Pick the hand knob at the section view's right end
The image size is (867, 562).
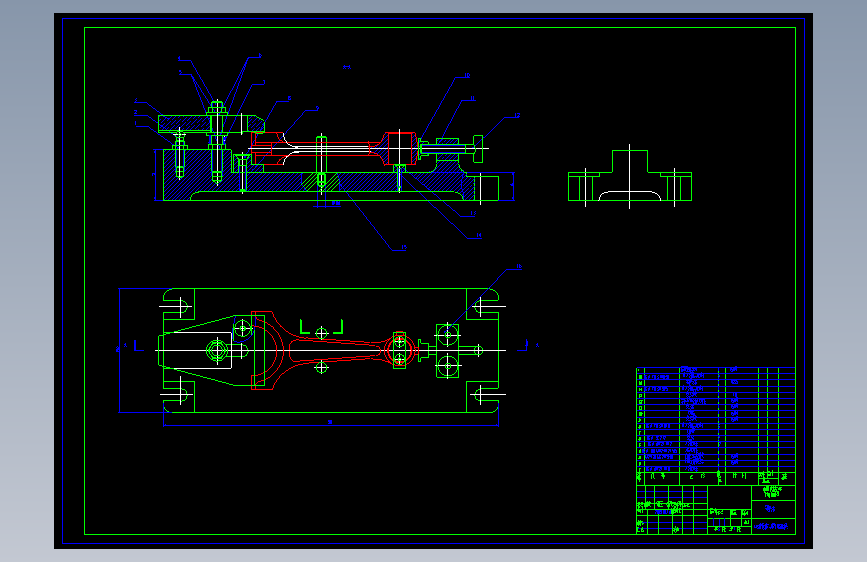coord(478,149)
